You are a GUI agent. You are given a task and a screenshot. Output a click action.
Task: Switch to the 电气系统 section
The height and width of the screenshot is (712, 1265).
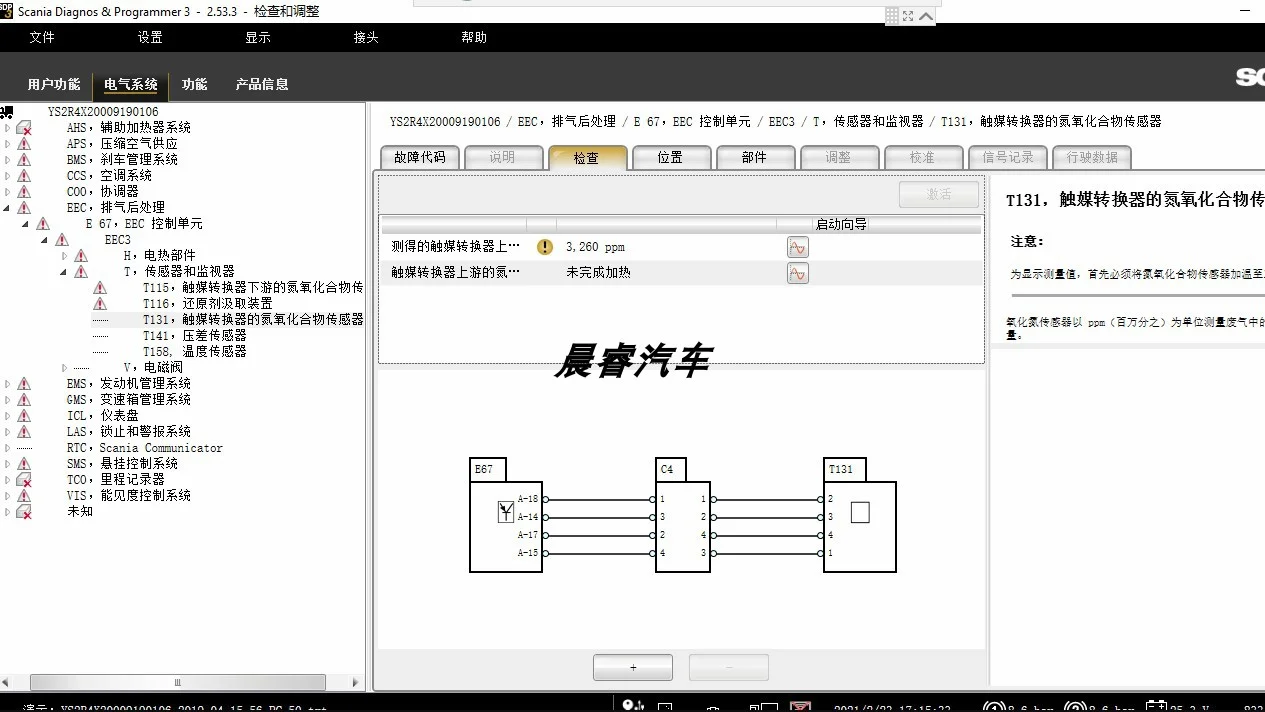pos(131,84)
